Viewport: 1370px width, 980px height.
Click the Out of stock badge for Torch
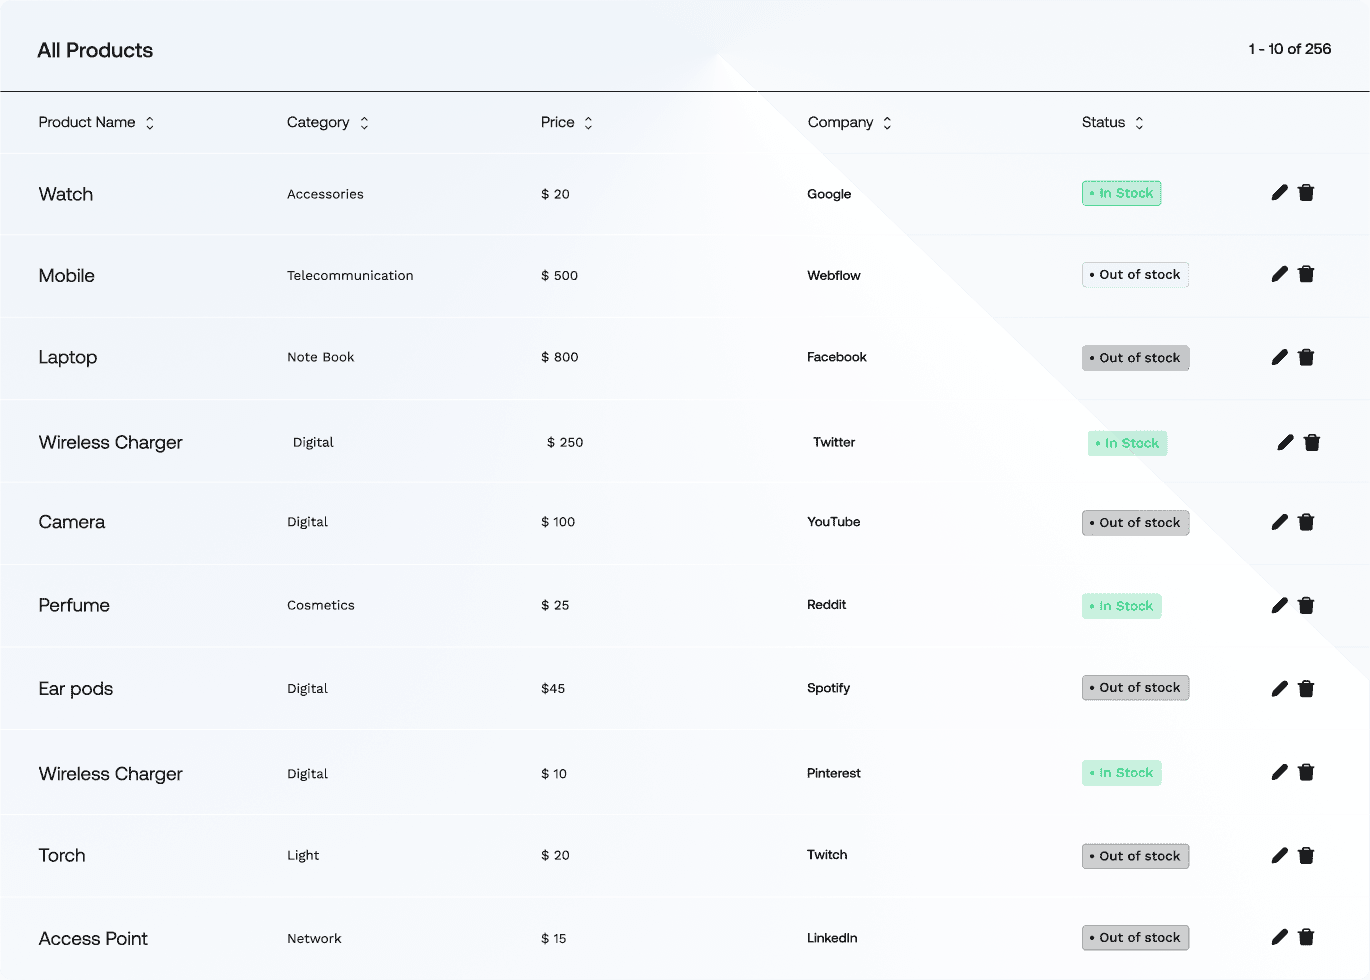pos(1135,856)
